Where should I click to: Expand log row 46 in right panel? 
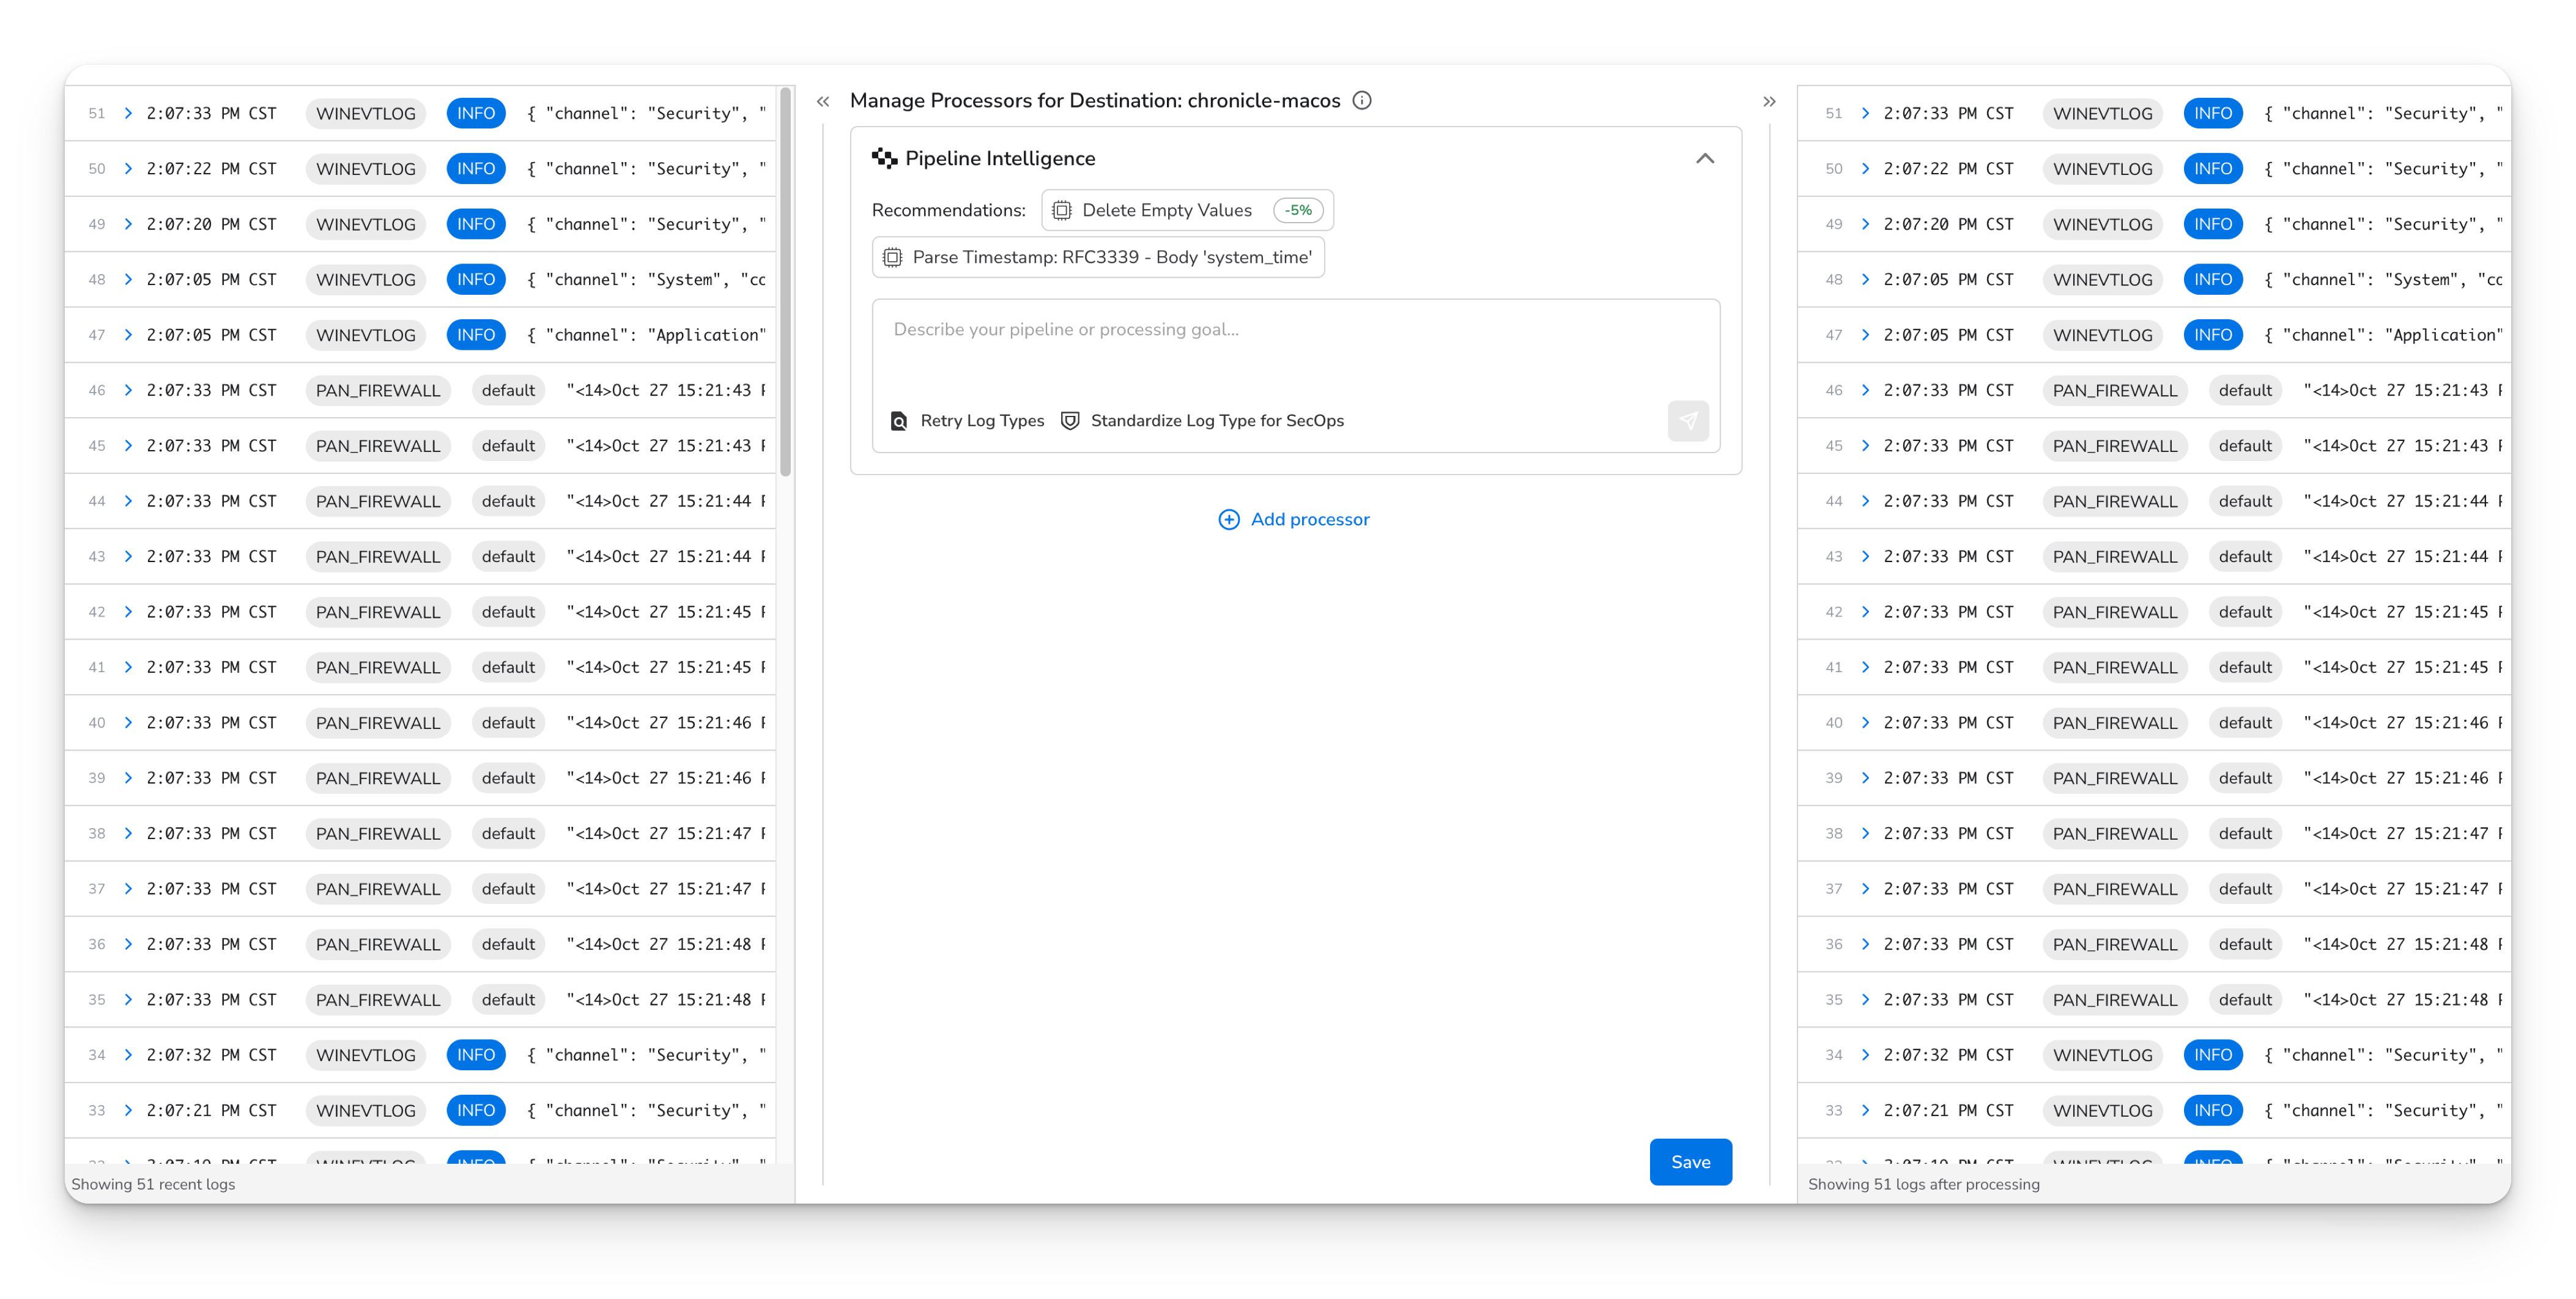(1865, 390)
